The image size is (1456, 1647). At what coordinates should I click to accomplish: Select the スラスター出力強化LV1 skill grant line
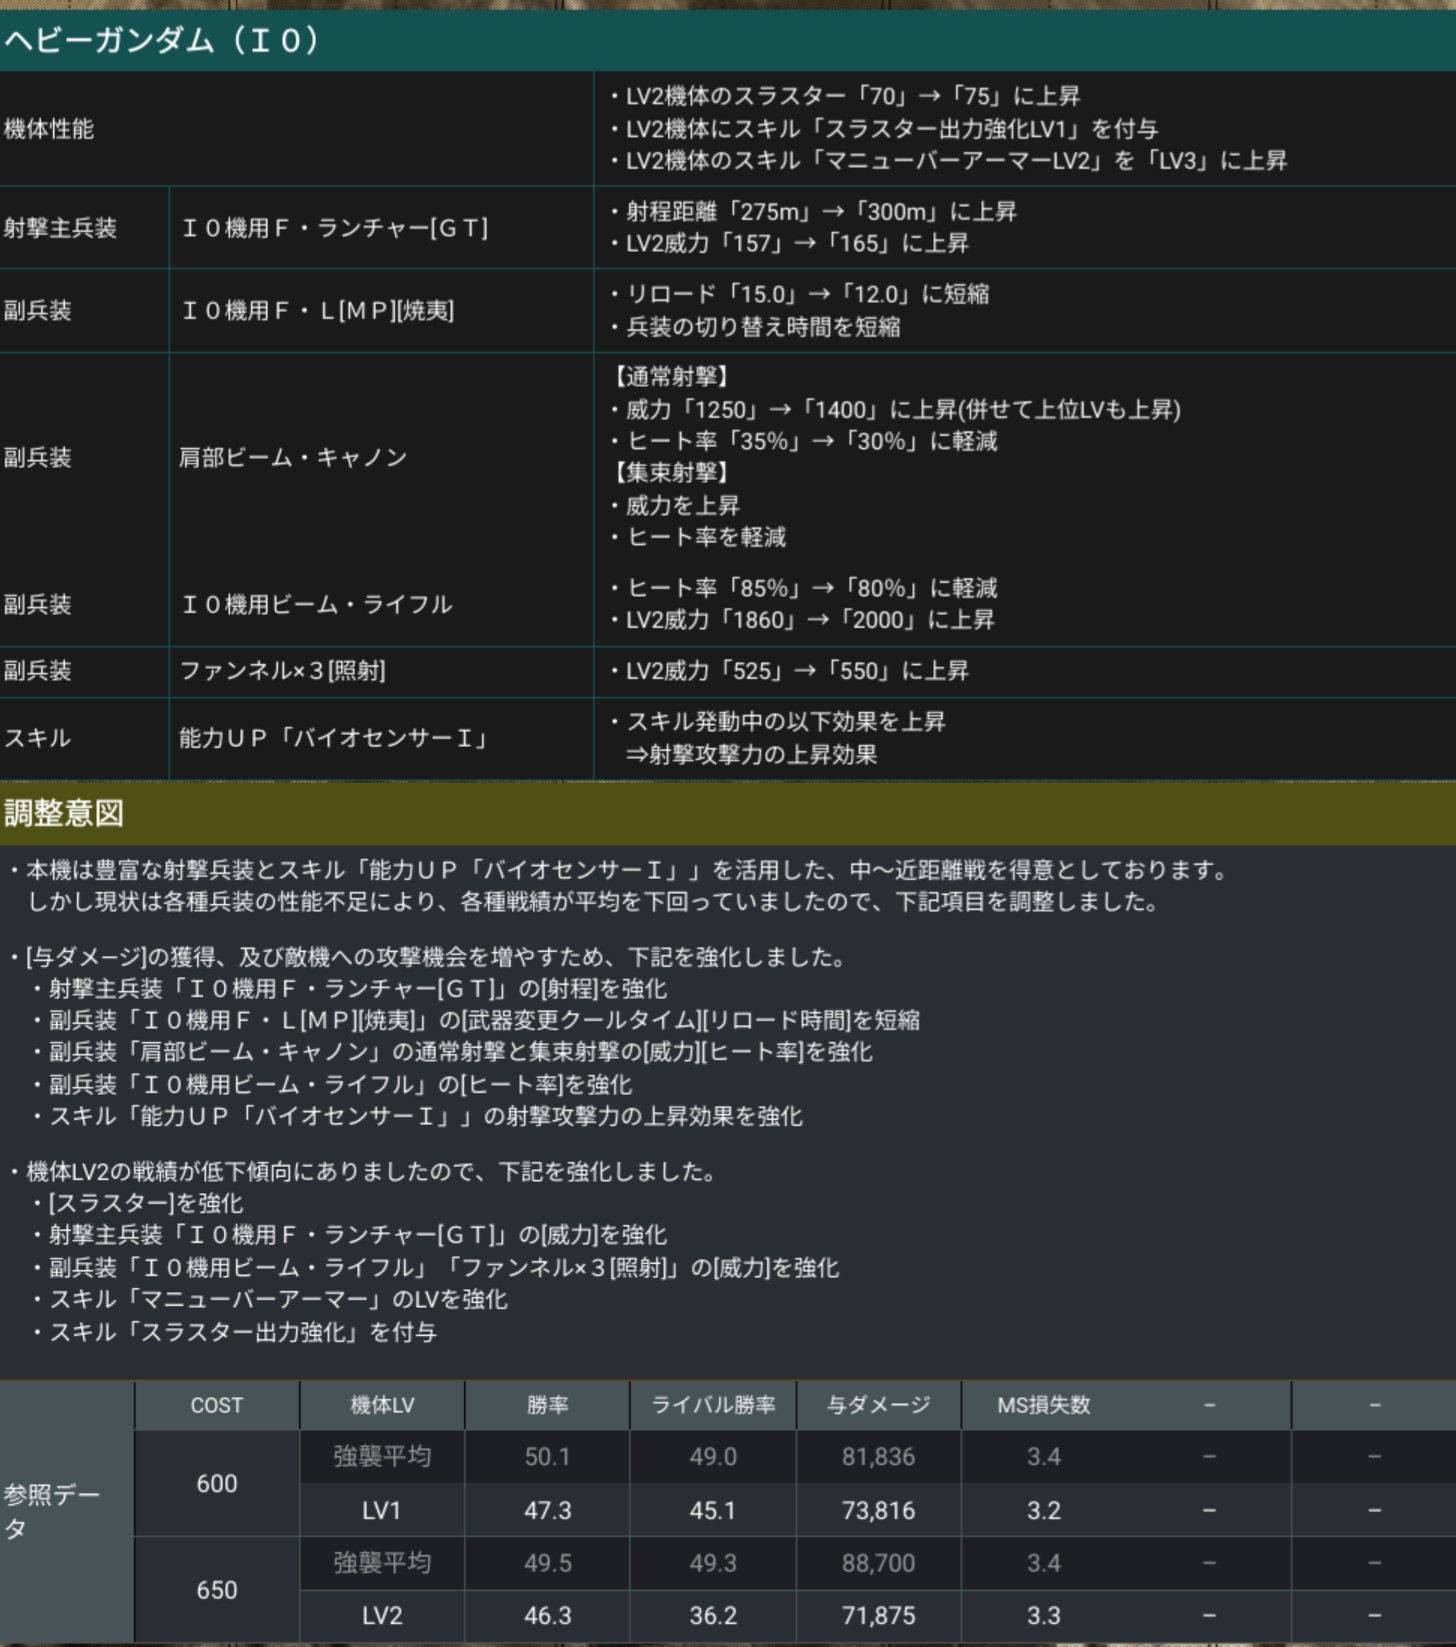tap(884, 129)
